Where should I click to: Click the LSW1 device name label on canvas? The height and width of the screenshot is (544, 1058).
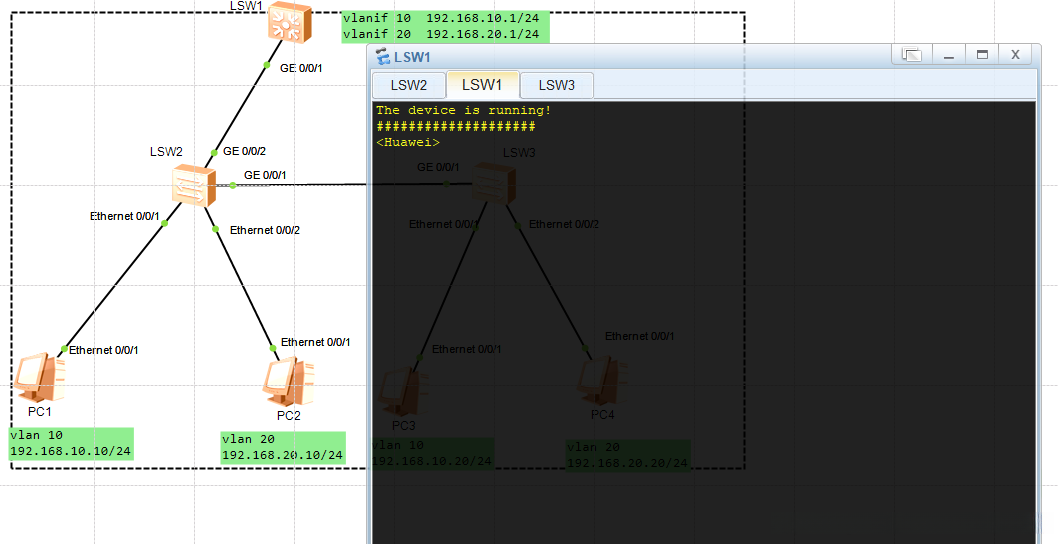pos(246,5)
